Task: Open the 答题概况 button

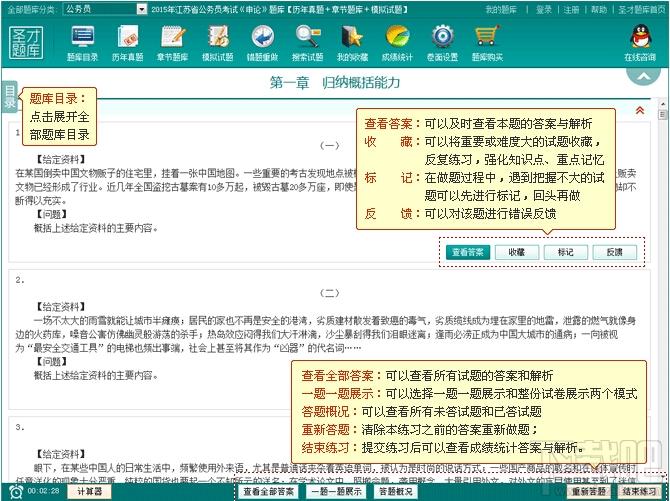Action: 396,492
